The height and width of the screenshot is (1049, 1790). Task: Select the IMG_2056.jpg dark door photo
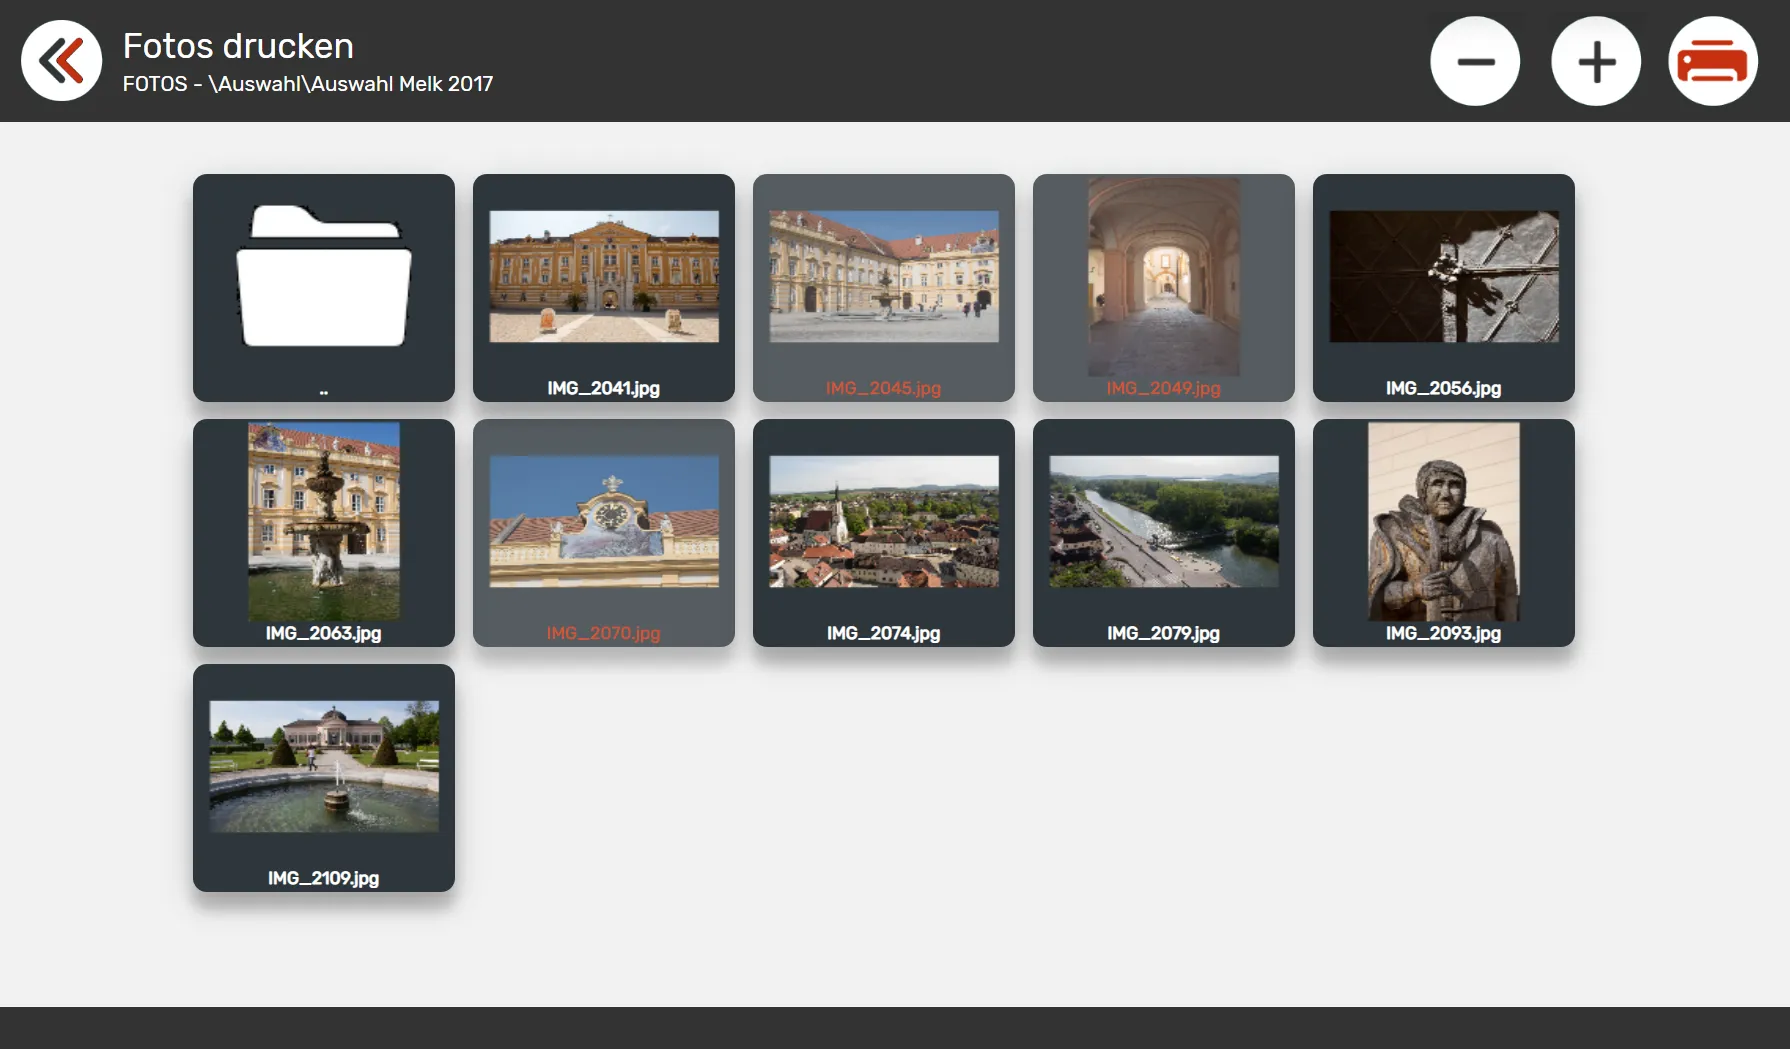click(x=1443, y=276)
